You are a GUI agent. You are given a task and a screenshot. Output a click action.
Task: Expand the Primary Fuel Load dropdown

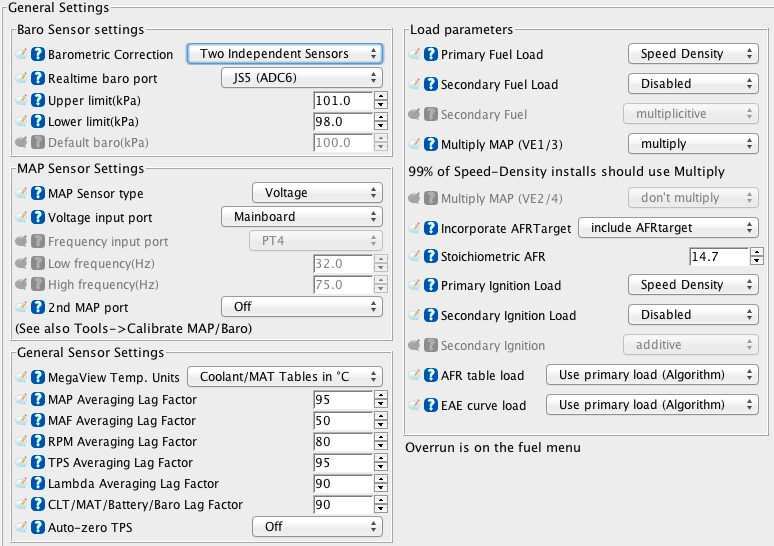tap(692, 54)
